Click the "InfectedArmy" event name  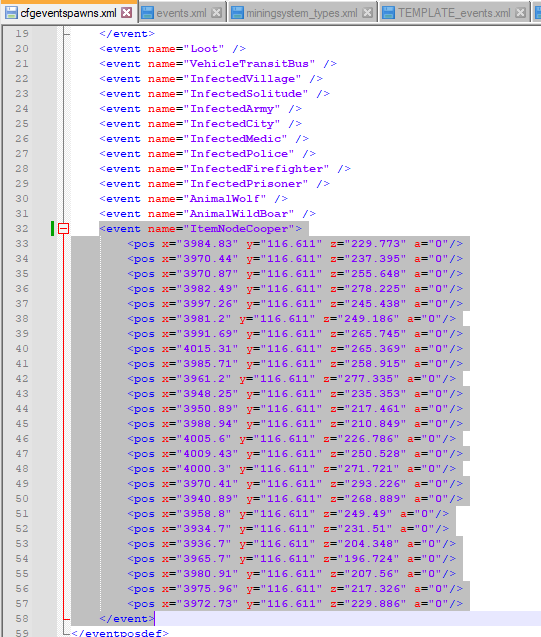tap(232, 109)
